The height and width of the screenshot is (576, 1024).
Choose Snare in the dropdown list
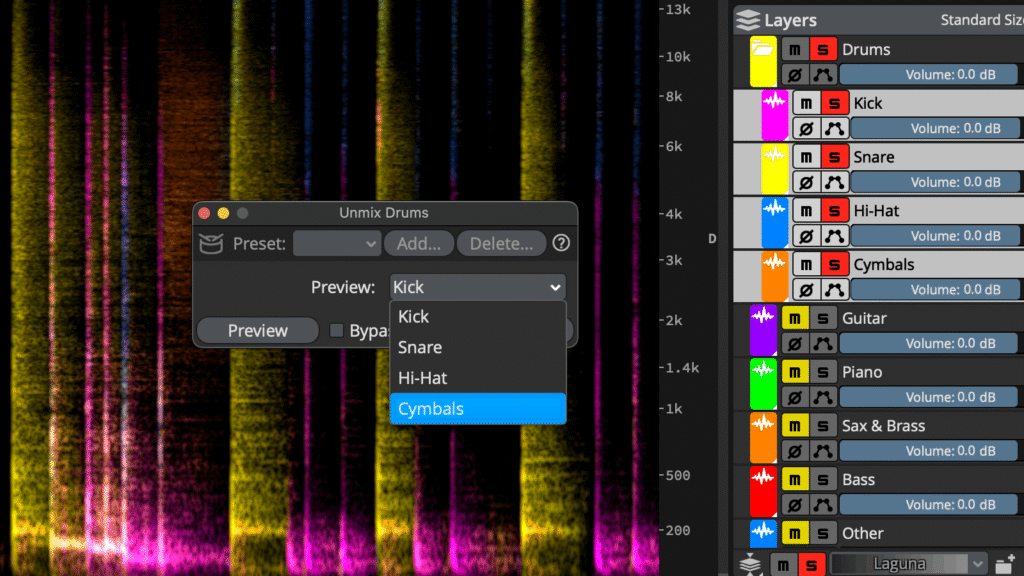[477, 347]
